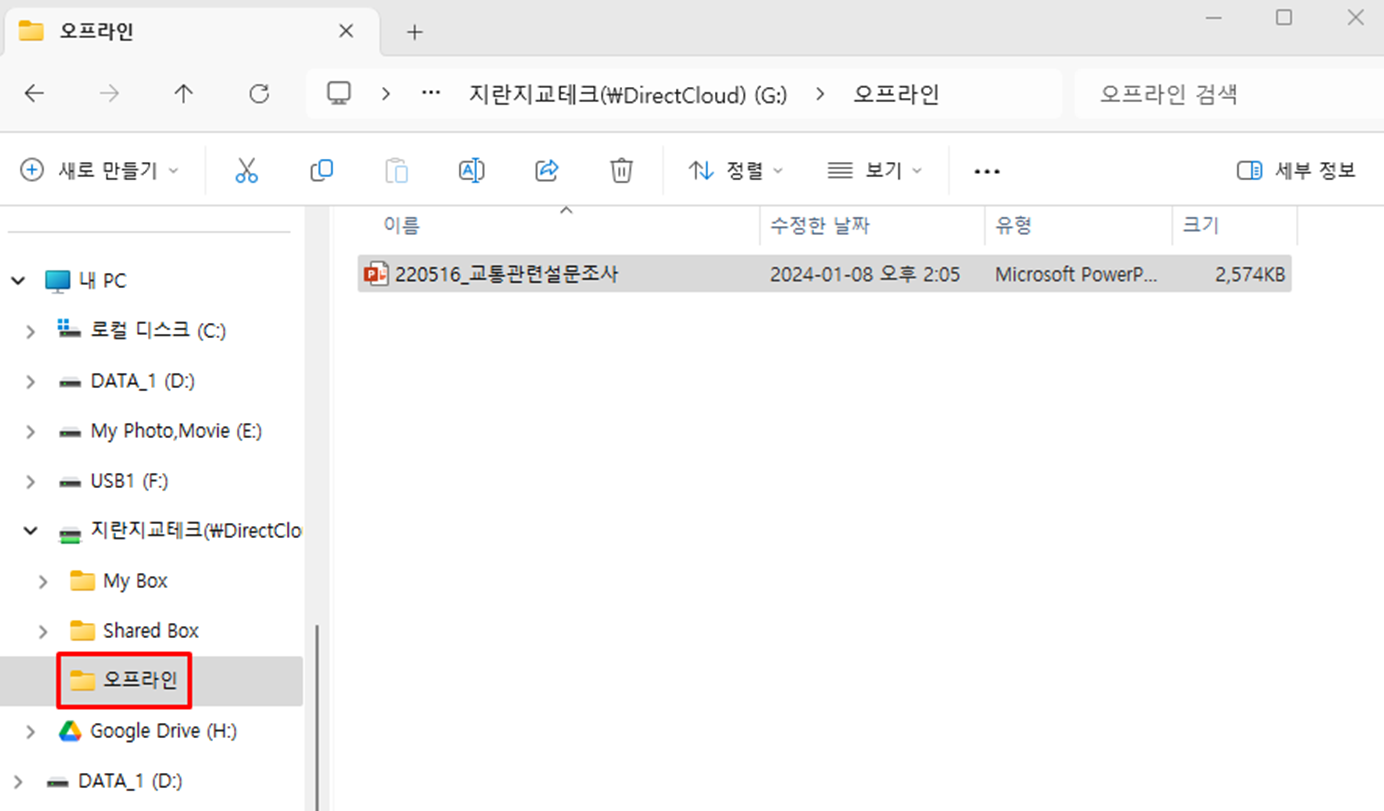Go up one folder level
Image resolution: width=1384 pixels, height=811 pixels.
tap(183, 94)
